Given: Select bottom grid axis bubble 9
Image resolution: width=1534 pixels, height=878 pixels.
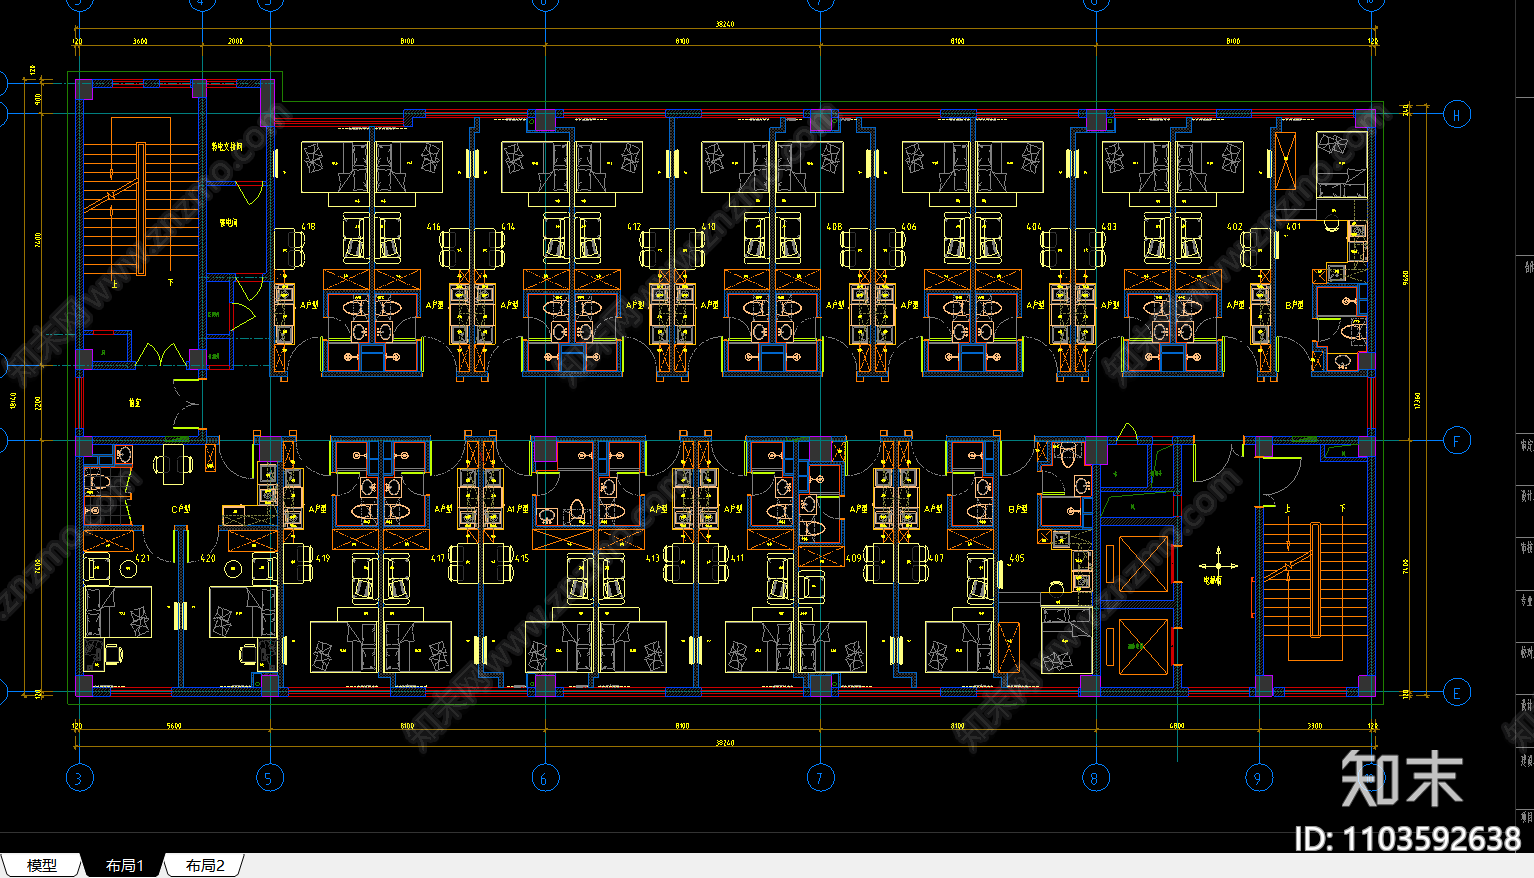Looking at the screenshot, I should 1258,777.
